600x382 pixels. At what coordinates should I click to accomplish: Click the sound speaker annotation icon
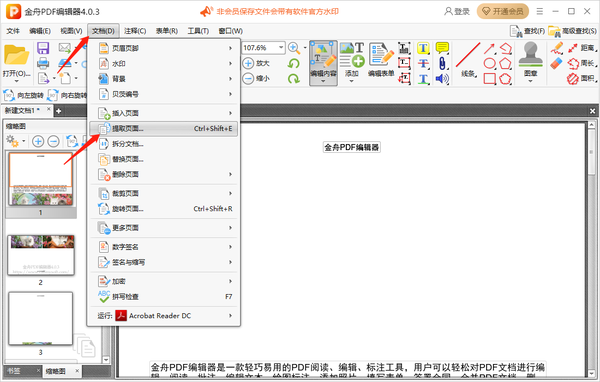442,78
